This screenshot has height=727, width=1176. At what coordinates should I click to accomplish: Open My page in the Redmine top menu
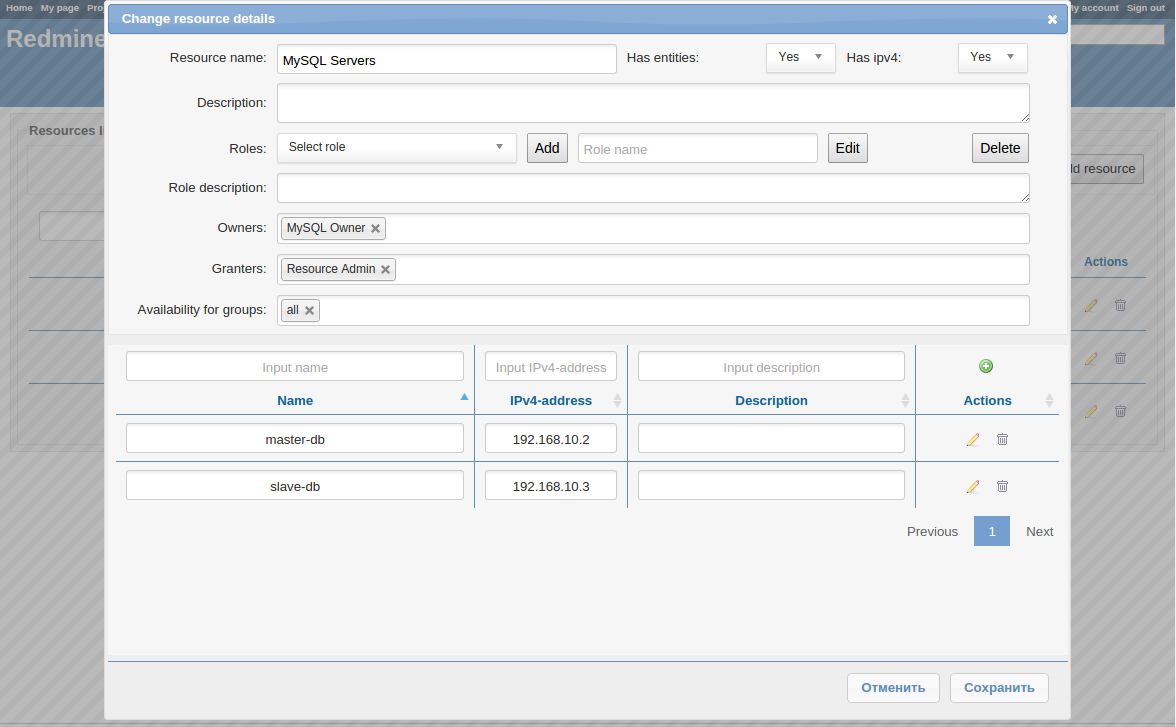60,8
